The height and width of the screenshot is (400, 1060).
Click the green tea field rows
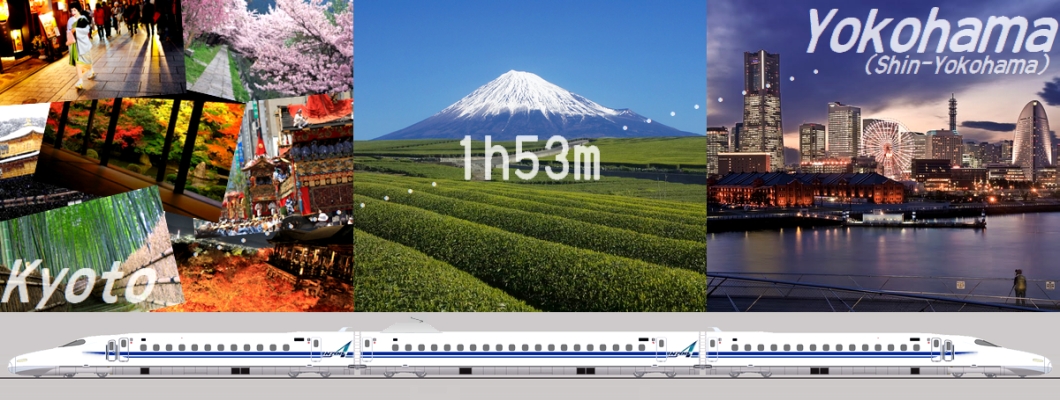pyautogui.click(x=530, y=240)
